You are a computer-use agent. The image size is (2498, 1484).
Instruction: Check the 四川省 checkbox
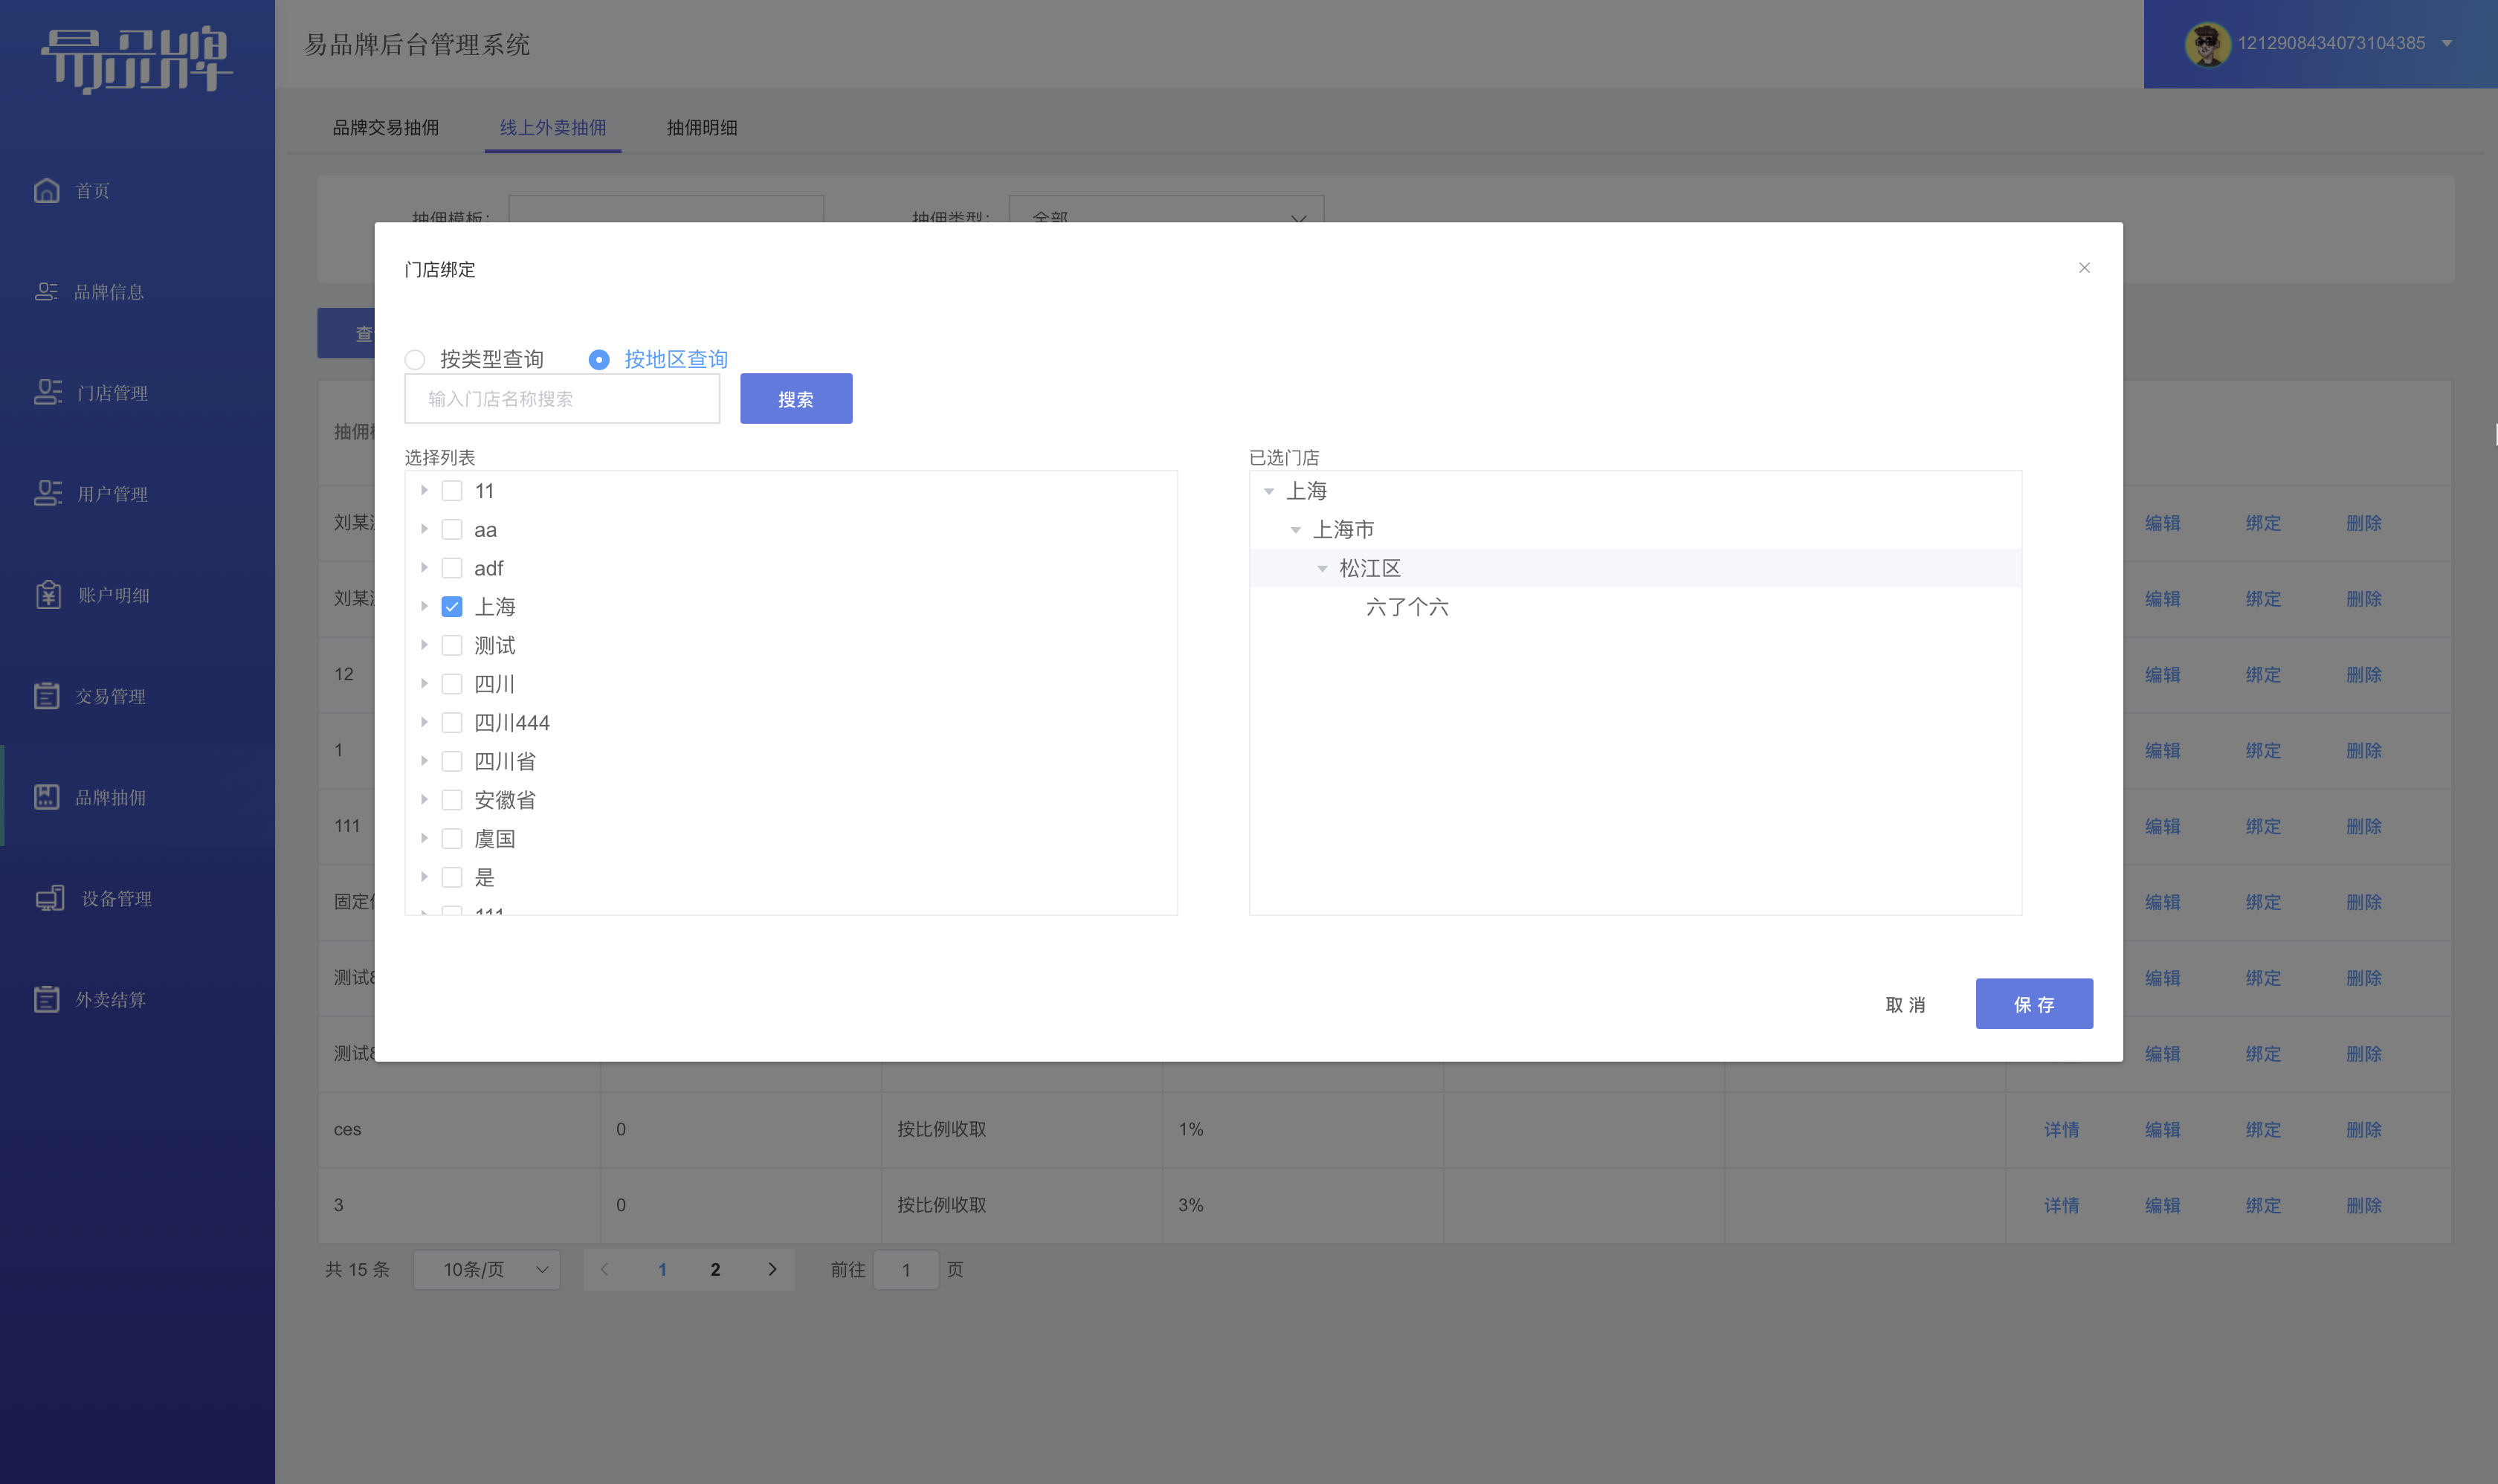point(452,761)
